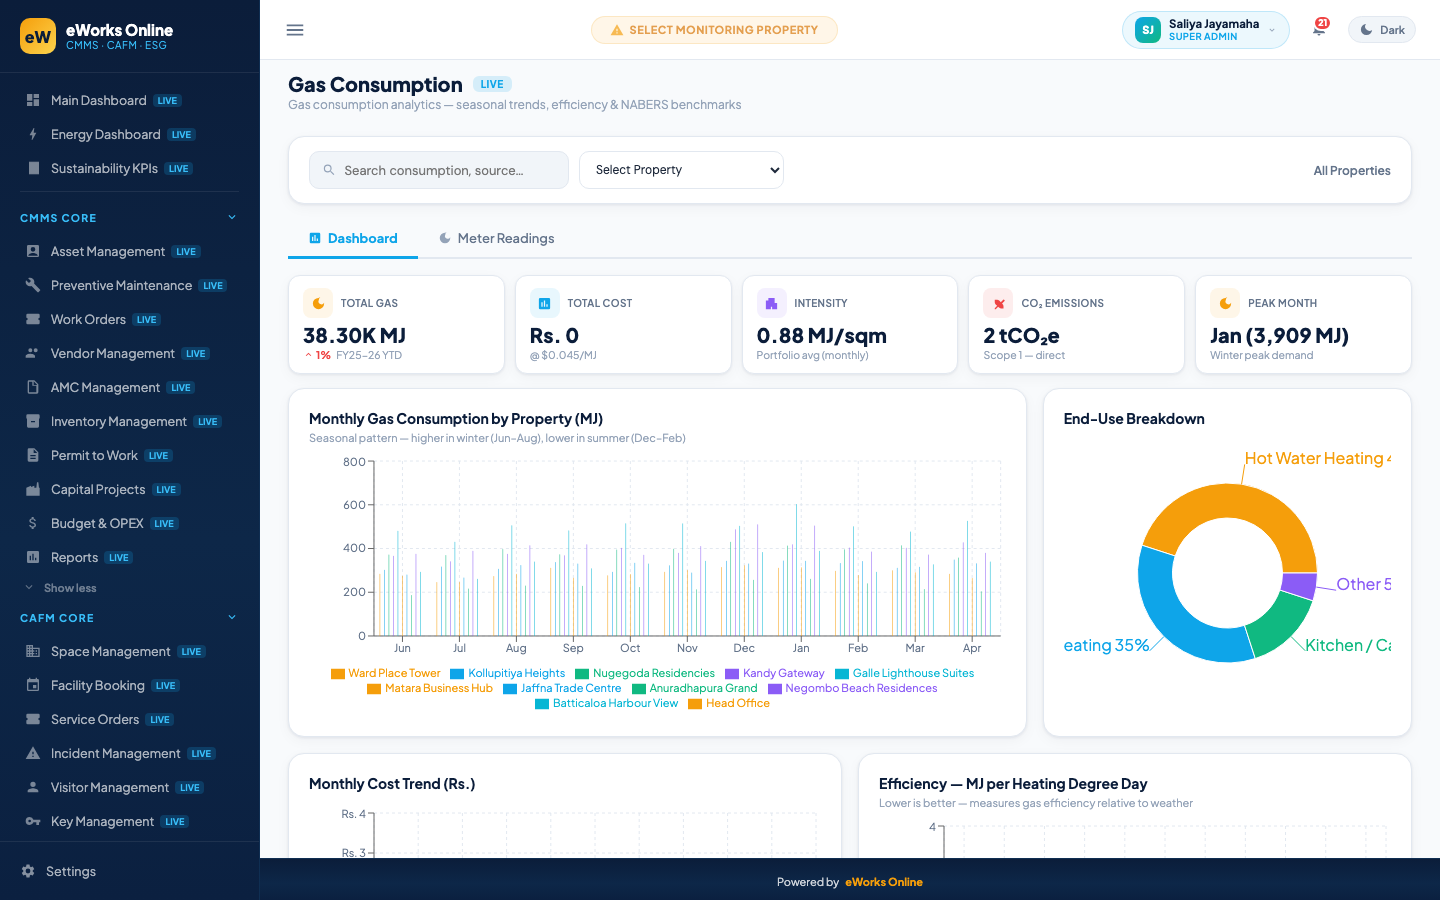Viewport: 1440px width, 900px height.
Task: Open the Select Property dropdown
Action: click(681, 170)
